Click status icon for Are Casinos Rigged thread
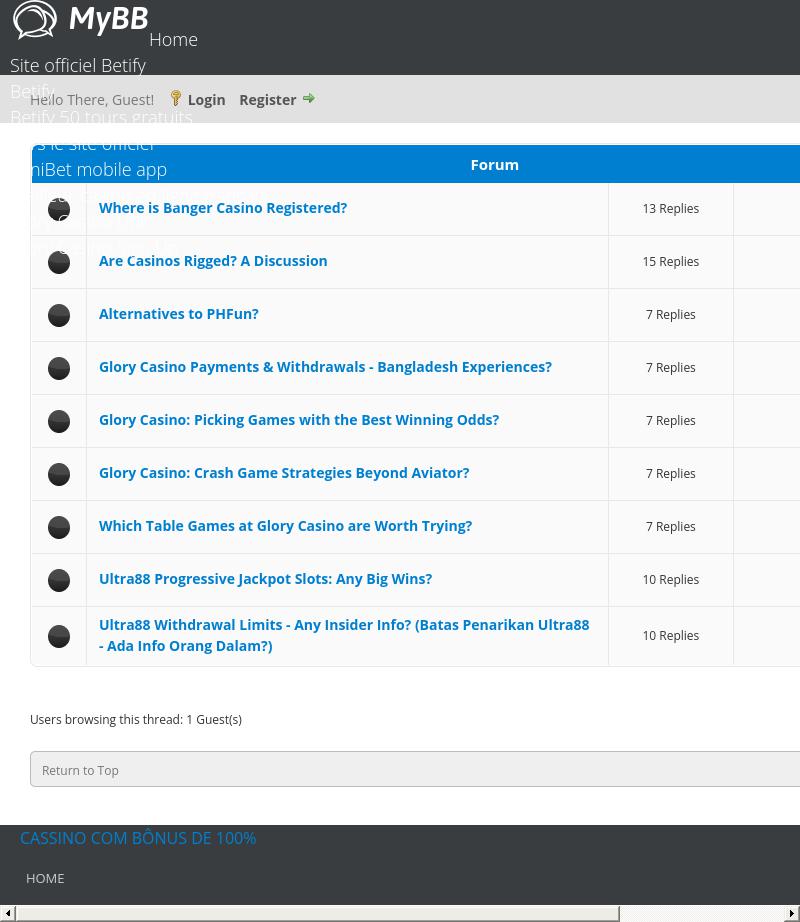 [x=59, y=262]
